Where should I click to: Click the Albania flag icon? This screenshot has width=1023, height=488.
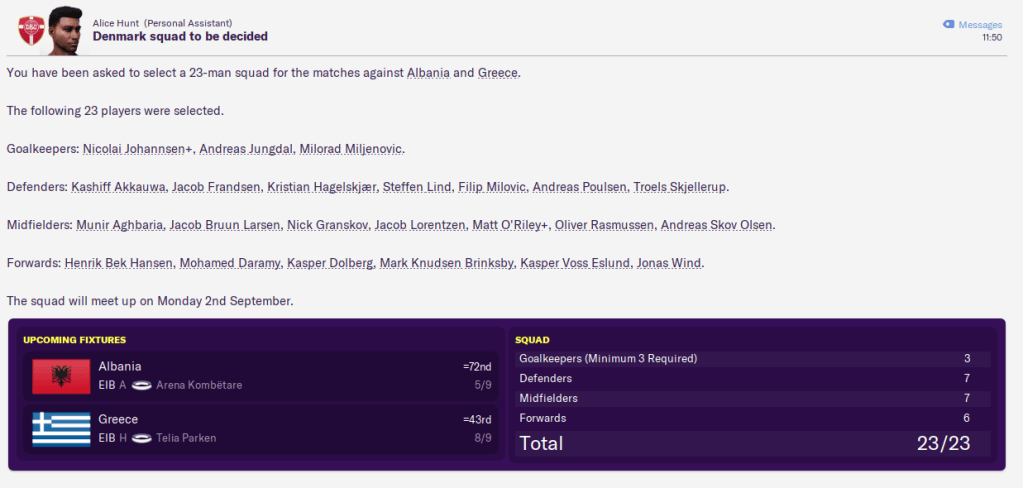click(x=61, y=376)
